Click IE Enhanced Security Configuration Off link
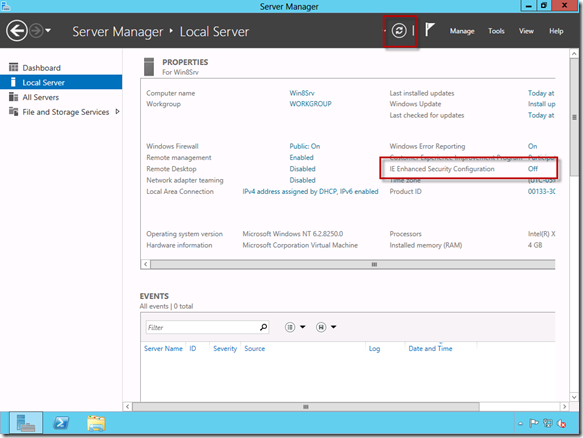Screen dimensions: 583x438 [x=533, y=169]
